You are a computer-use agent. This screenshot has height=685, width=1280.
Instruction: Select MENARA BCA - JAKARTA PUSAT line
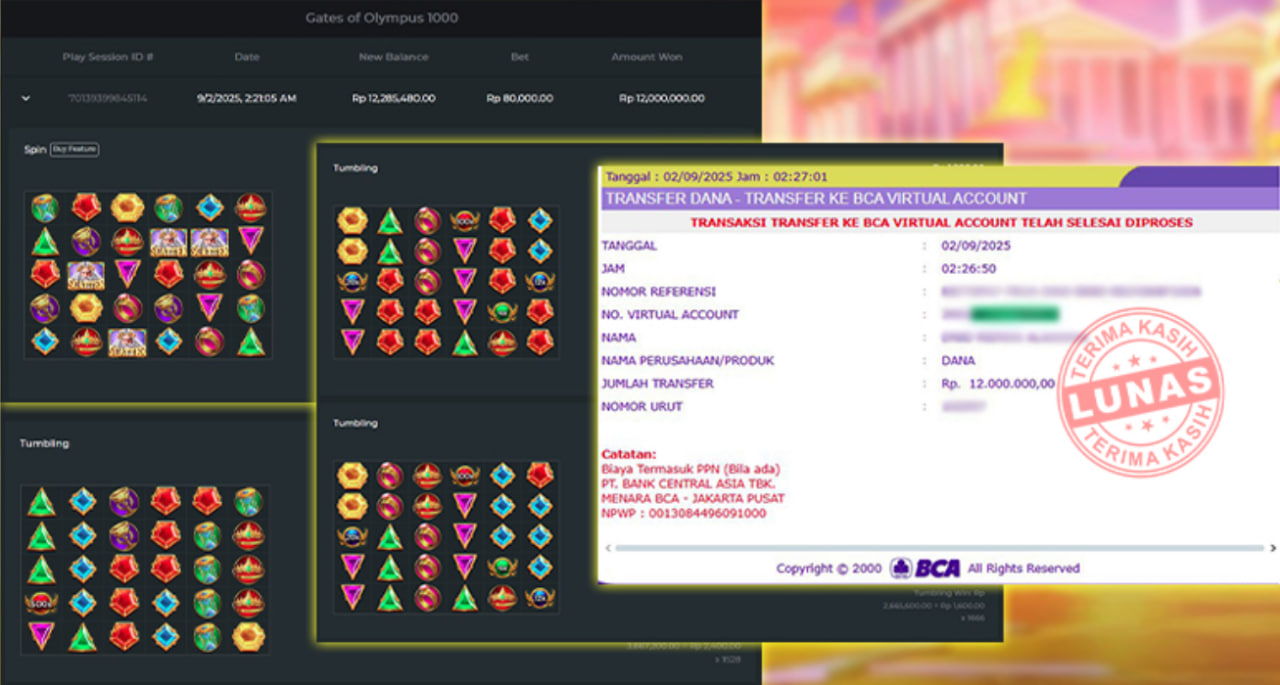click(693, 498)
